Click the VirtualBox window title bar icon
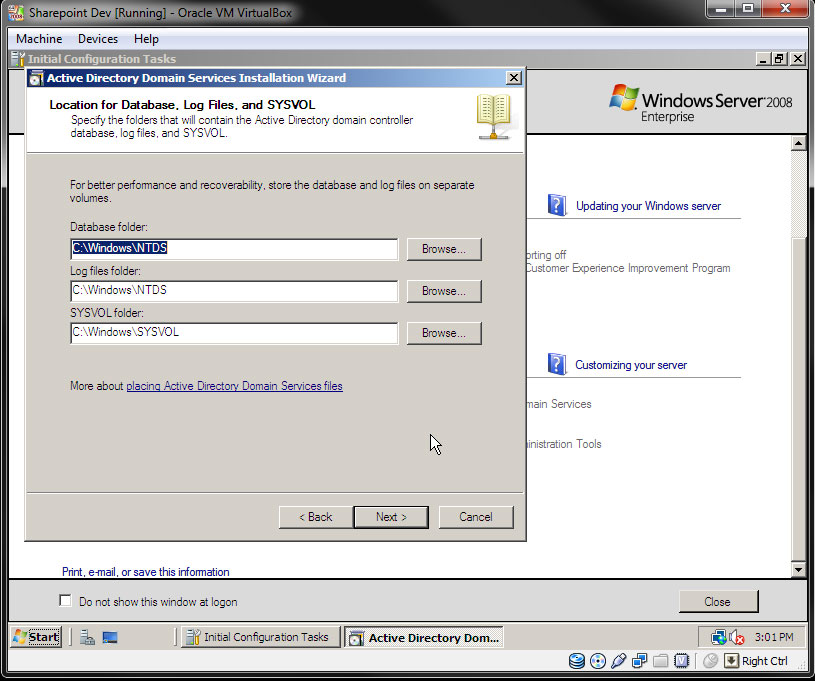 (x=16, y=12)
